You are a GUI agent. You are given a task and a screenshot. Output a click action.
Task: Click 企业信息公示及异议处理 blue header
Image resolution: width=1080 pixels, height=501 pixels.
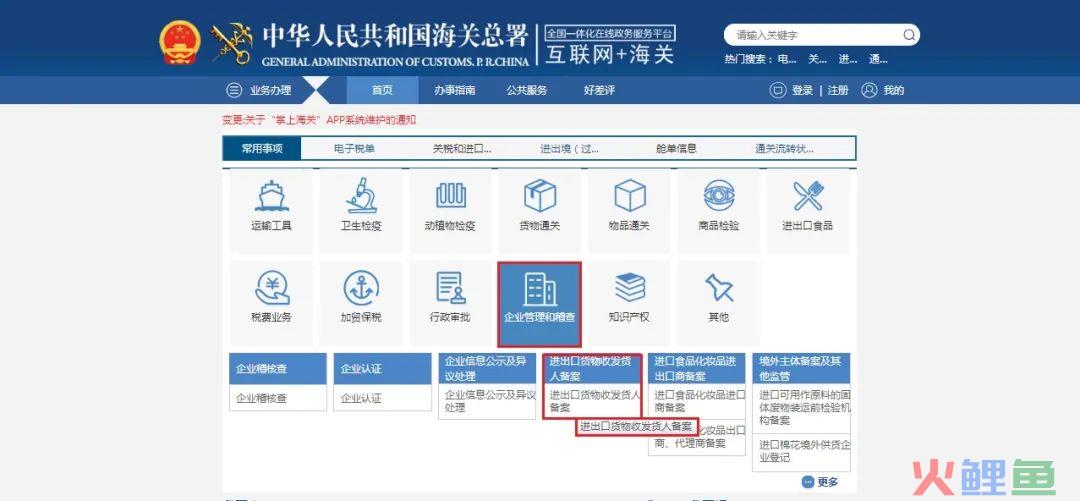tap(487, 369)
